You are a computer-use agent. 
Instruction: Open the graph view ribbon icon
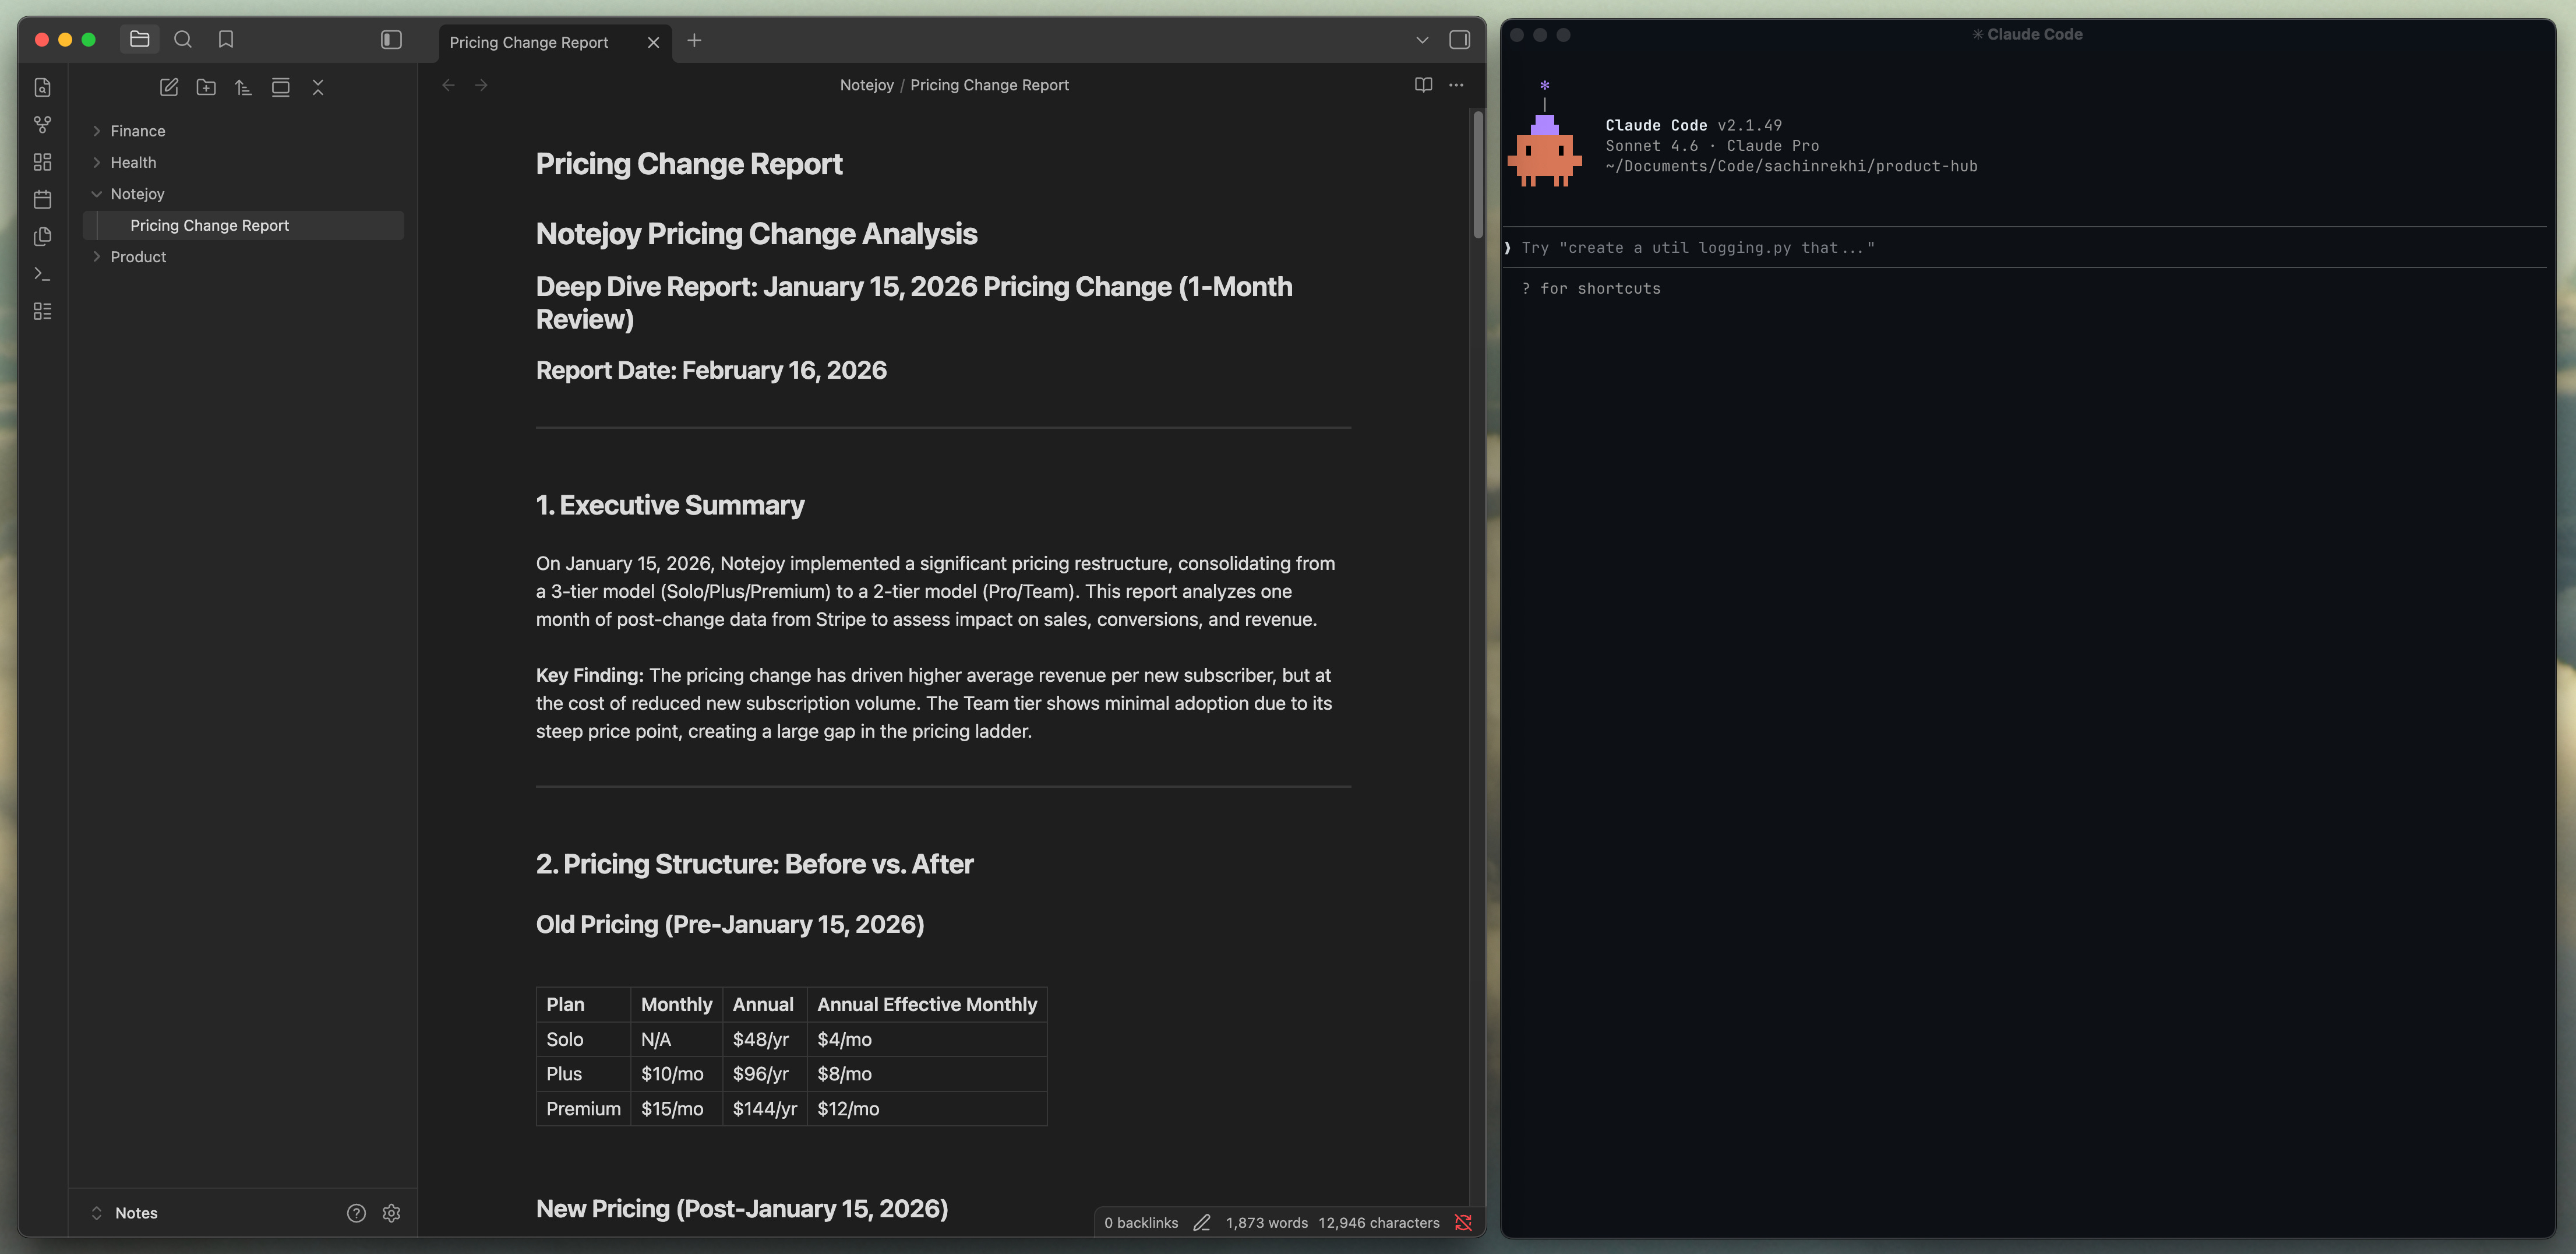pyautogui.click(x=42, y=125)
